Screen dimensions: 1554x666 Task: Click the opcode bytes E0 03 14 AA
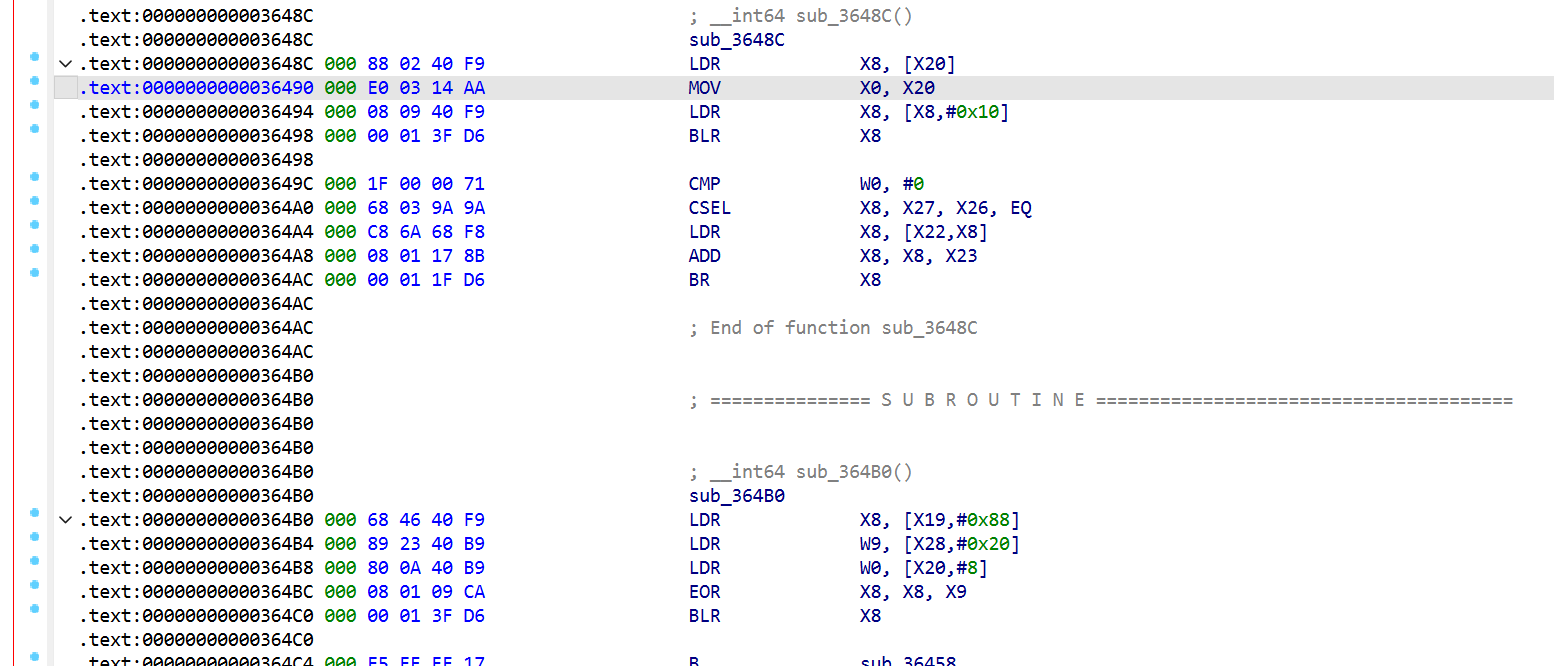coord(426,88)
